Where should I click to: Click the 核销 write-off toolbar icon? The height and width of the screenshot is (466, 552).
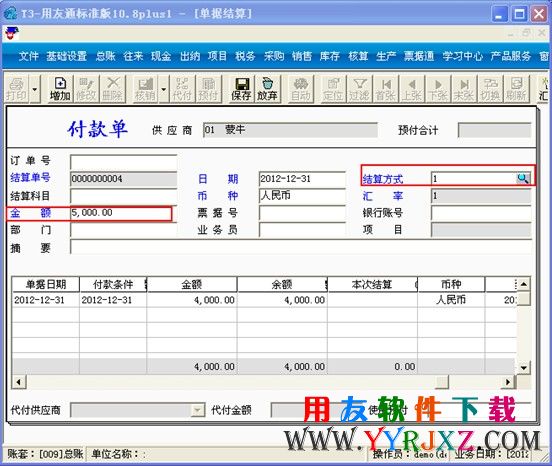point(145,89)
